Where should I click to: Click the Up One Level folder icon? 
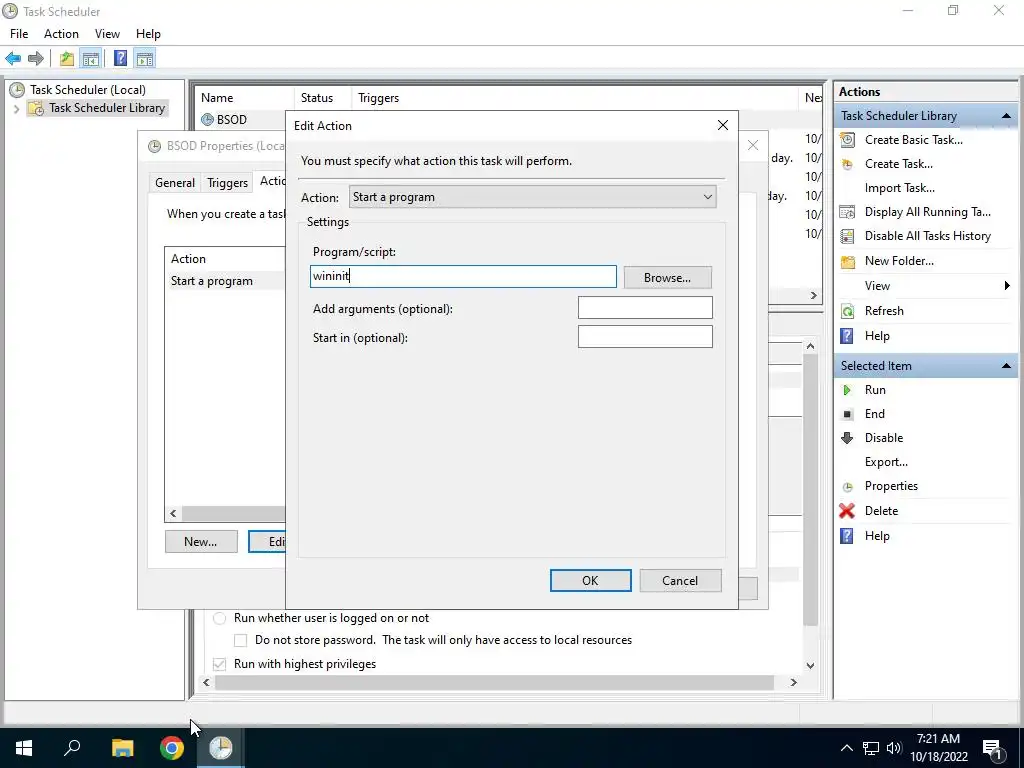tap(67, 59)
